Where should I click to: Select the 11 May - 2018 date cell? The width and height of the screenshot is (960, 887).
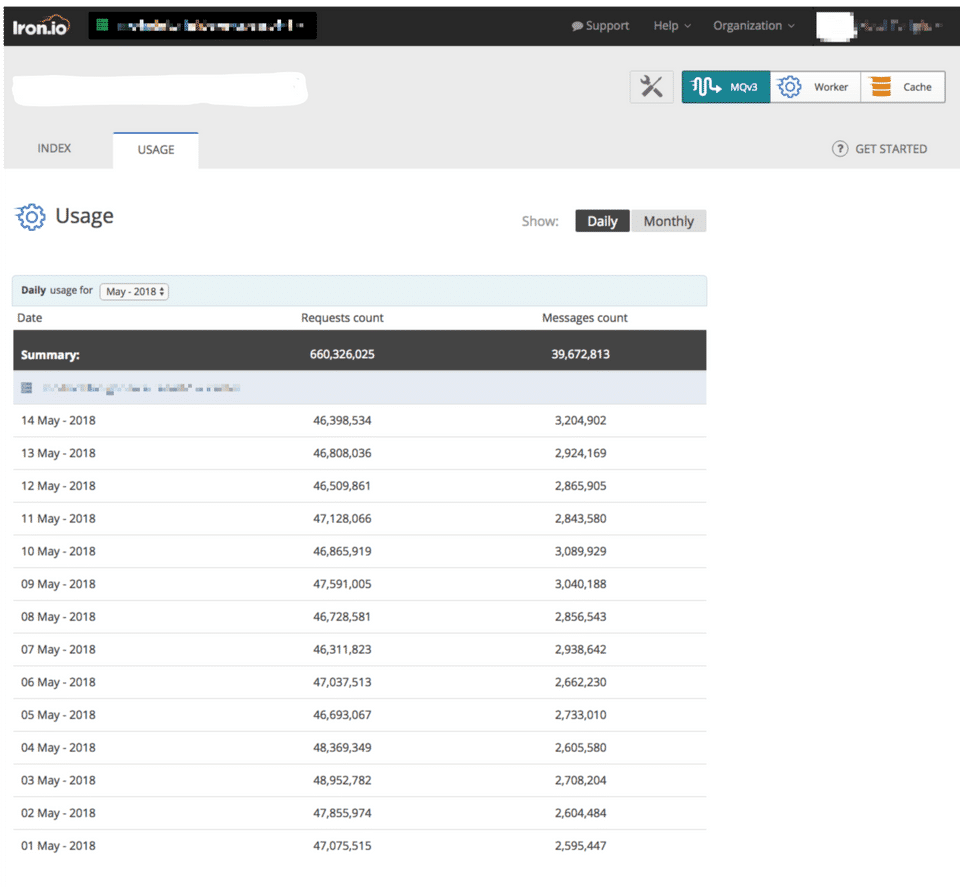[x=58, y=518]
